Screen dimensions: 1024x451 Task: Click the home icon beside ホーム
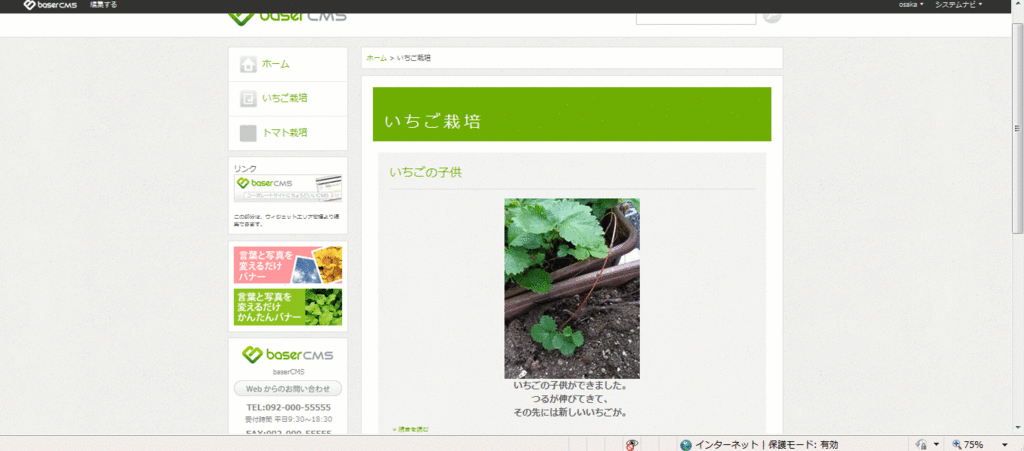point(248,64)
